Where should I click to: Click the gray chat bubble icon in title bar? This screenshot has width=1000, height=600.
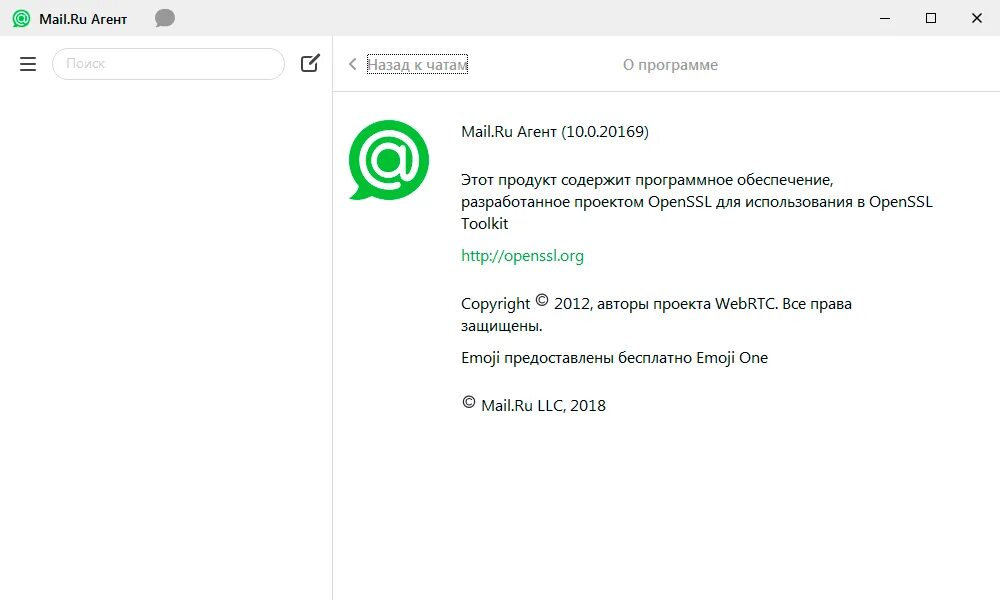tap(165, 18)
